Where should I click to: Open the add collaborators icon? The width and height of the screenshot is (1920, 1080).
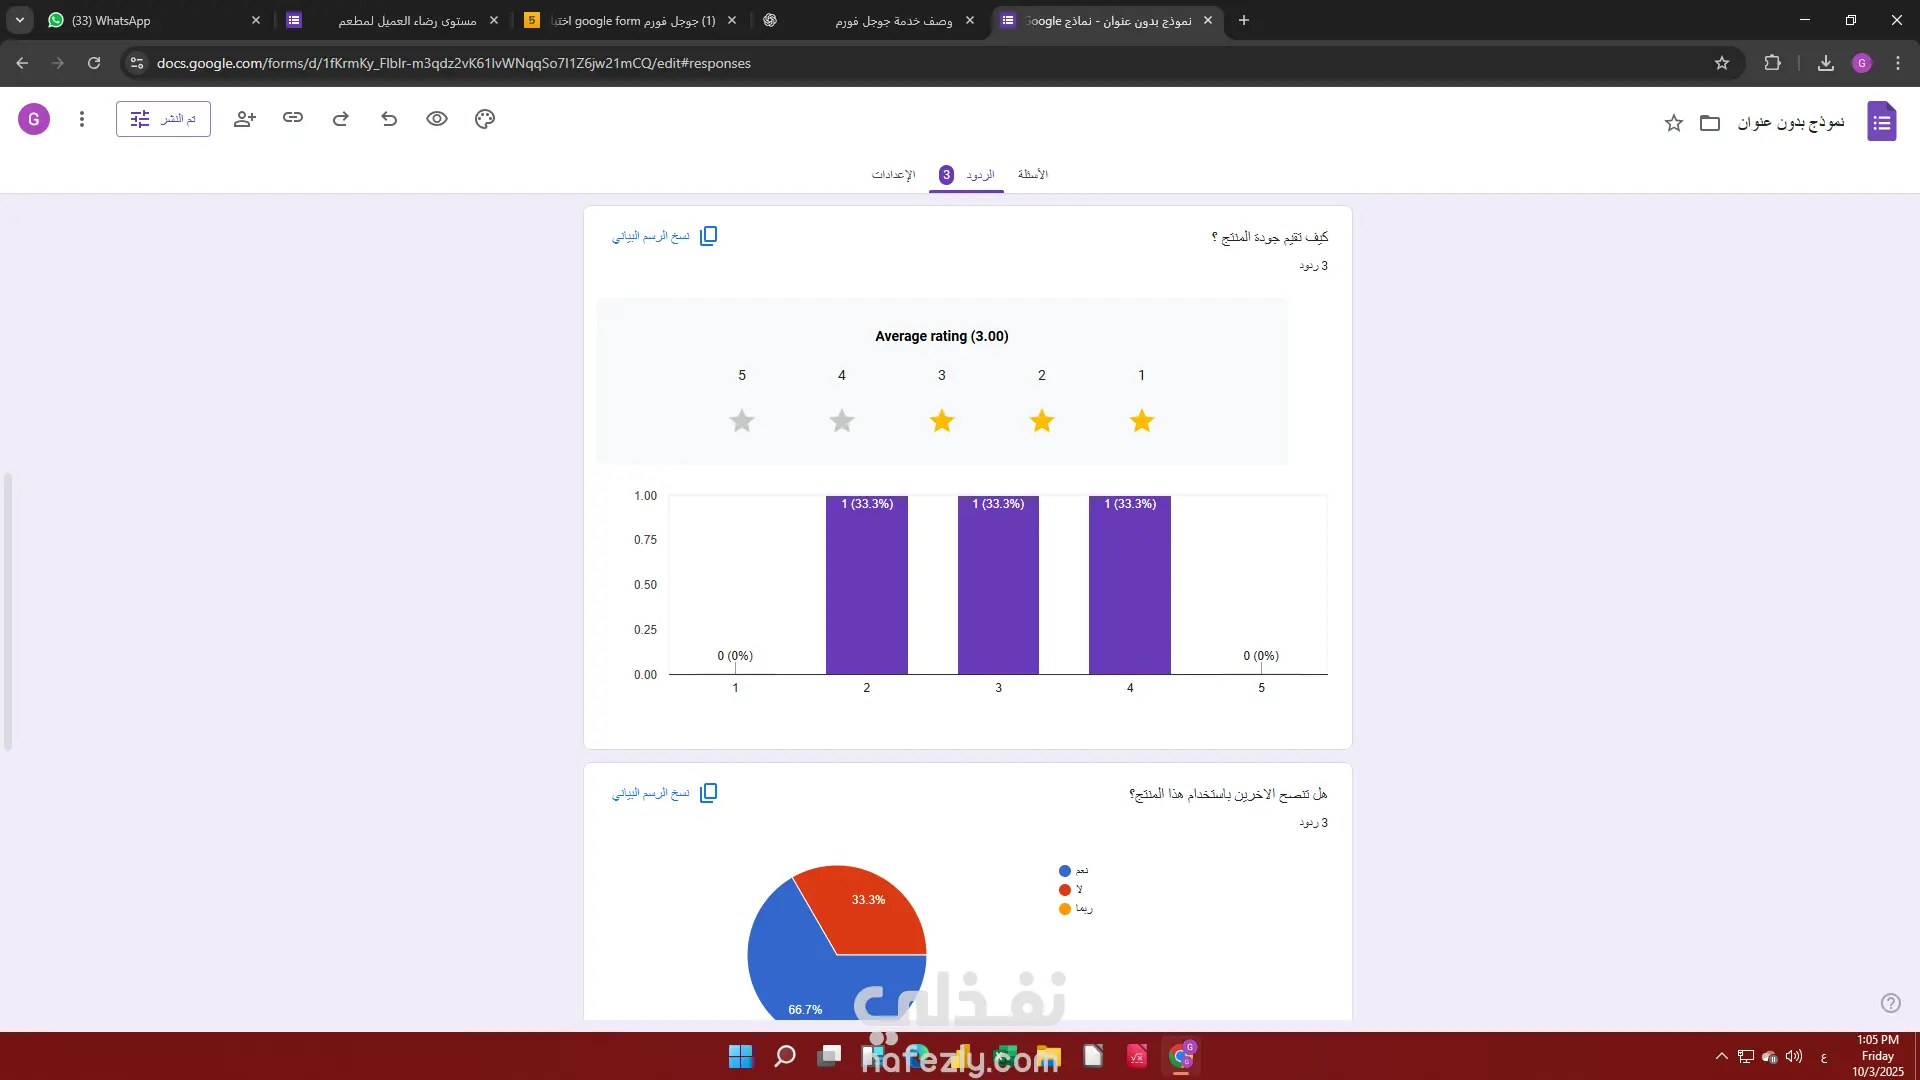click(245, 119)
